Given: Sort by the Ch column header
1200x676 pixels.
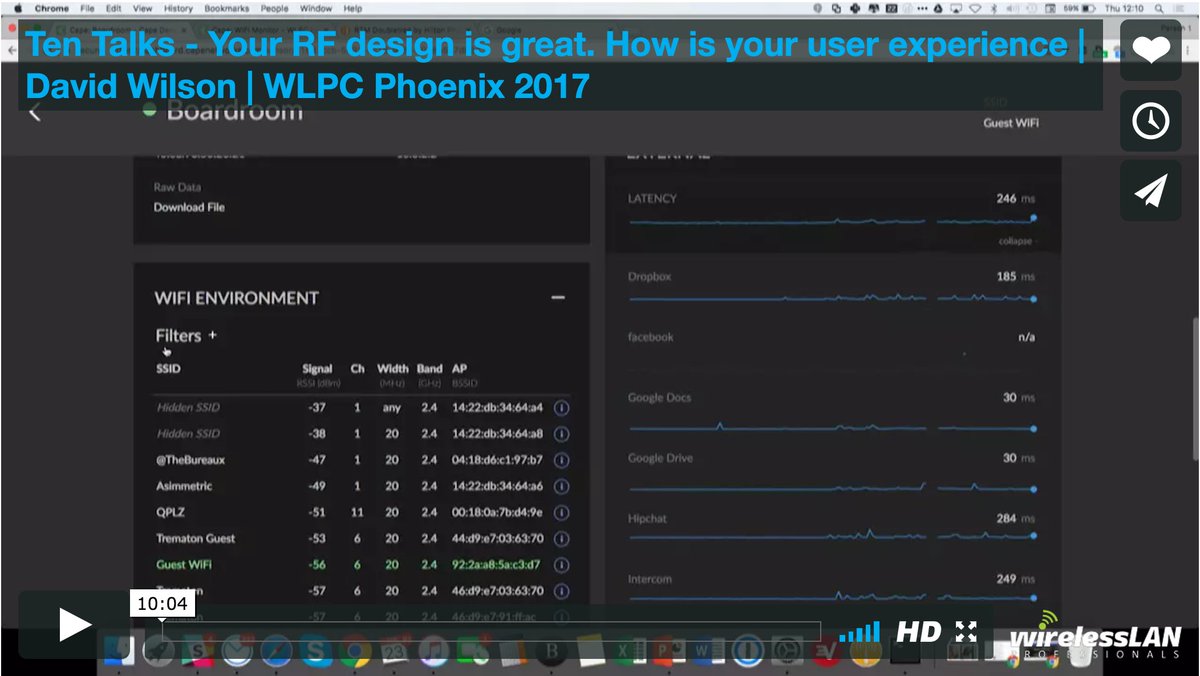Looking at the screenshot, I should point(357,369).
